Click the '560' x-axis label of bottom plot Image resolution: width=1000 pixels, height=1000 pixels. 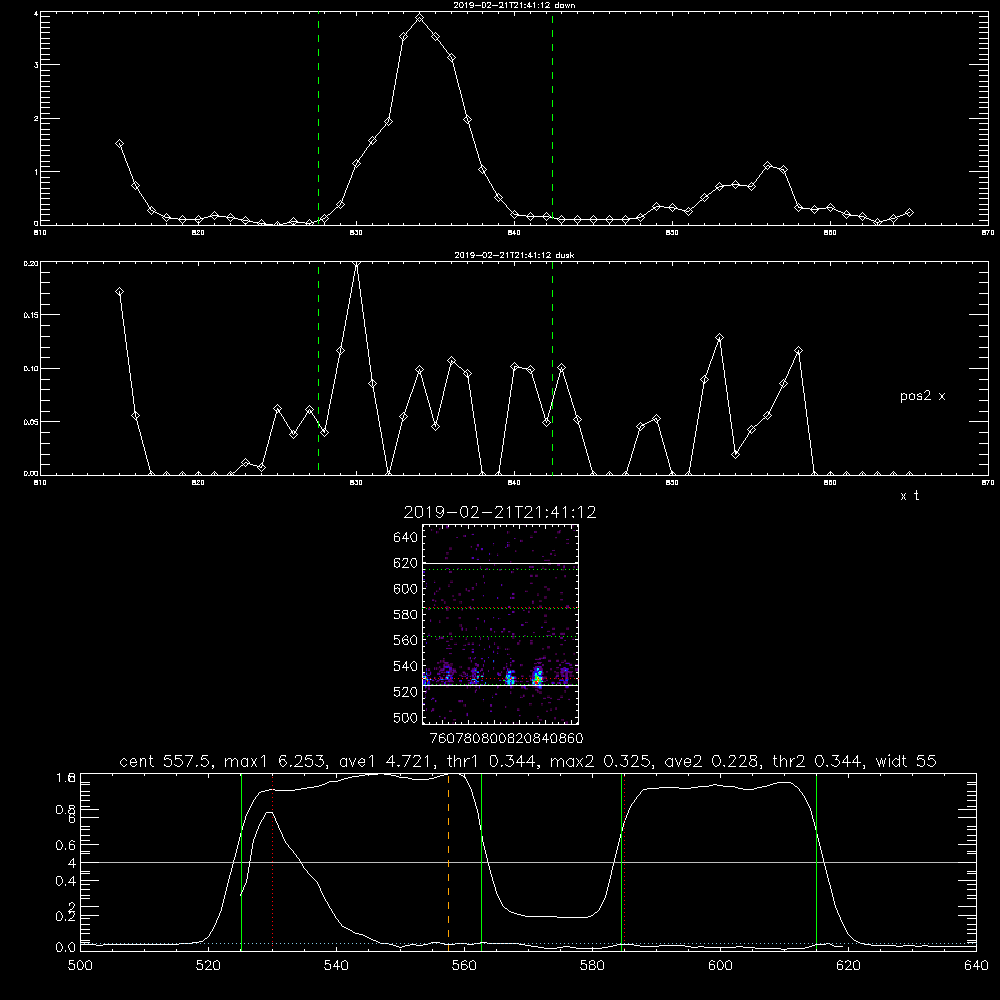[x=464, y=966]
